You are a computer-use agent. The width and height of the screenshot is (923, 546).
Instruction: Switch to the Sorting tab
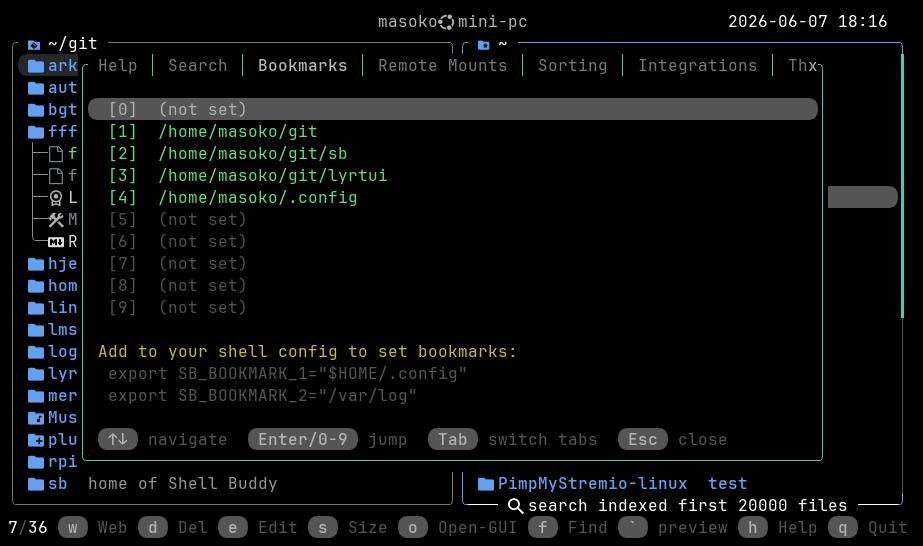[x=572, y=65]
